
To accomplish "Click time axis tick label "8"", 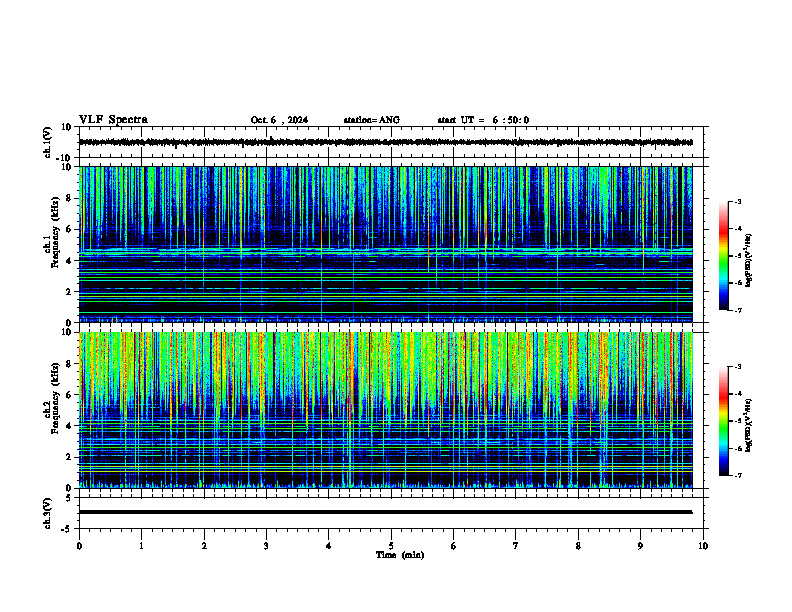I will pyautogui.click(x=578, y=546).
